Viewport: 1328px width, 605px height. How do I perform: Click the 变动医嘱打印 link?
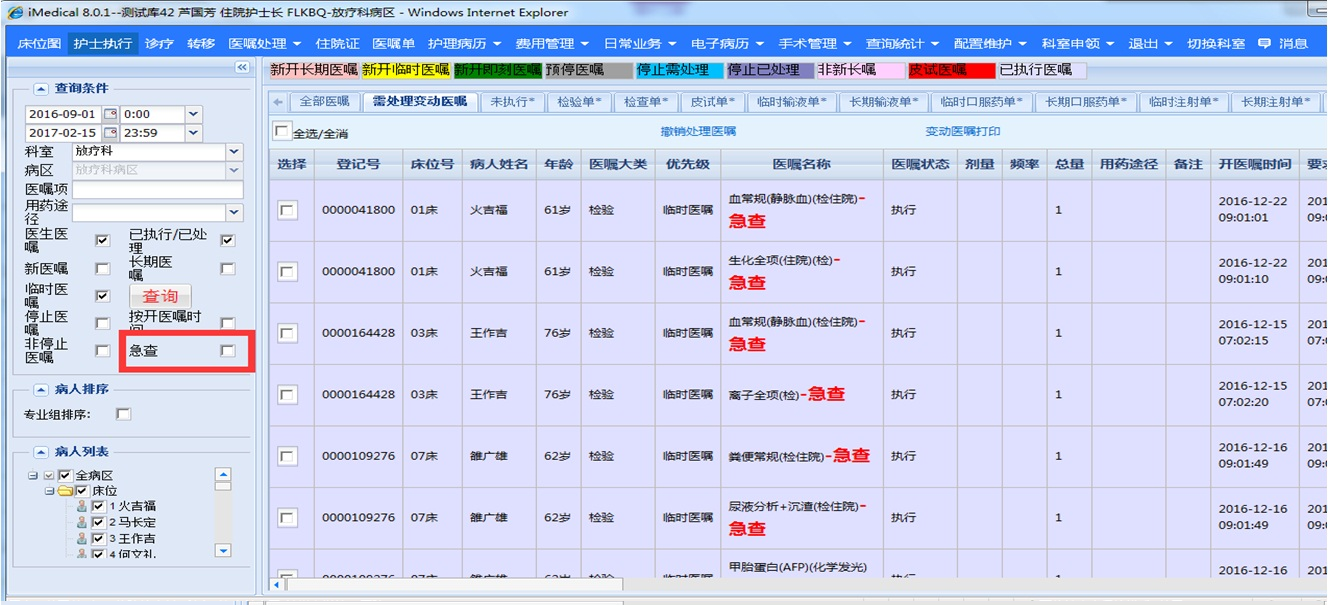click(962, 132)
